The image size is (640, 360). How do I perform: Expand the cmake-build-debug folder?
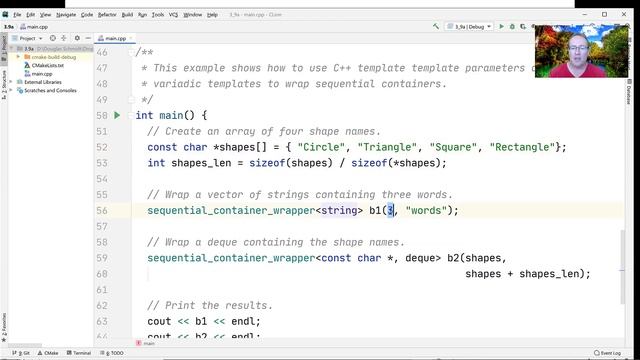[x=18, y=57]
